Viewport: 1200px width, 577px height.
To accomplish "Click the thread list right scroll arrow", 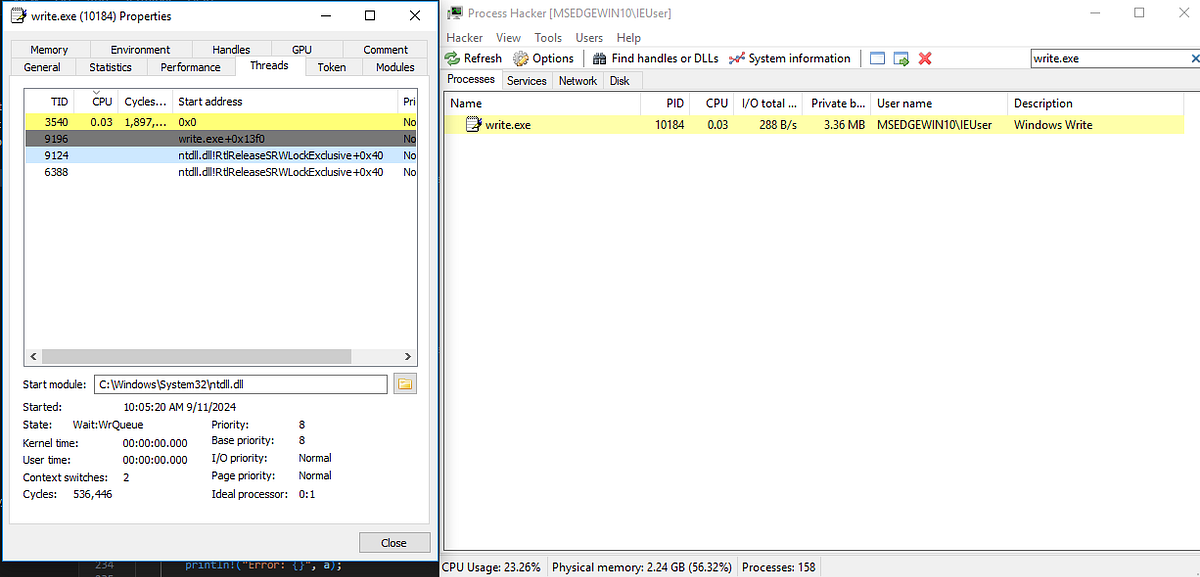I will [407, 356].
